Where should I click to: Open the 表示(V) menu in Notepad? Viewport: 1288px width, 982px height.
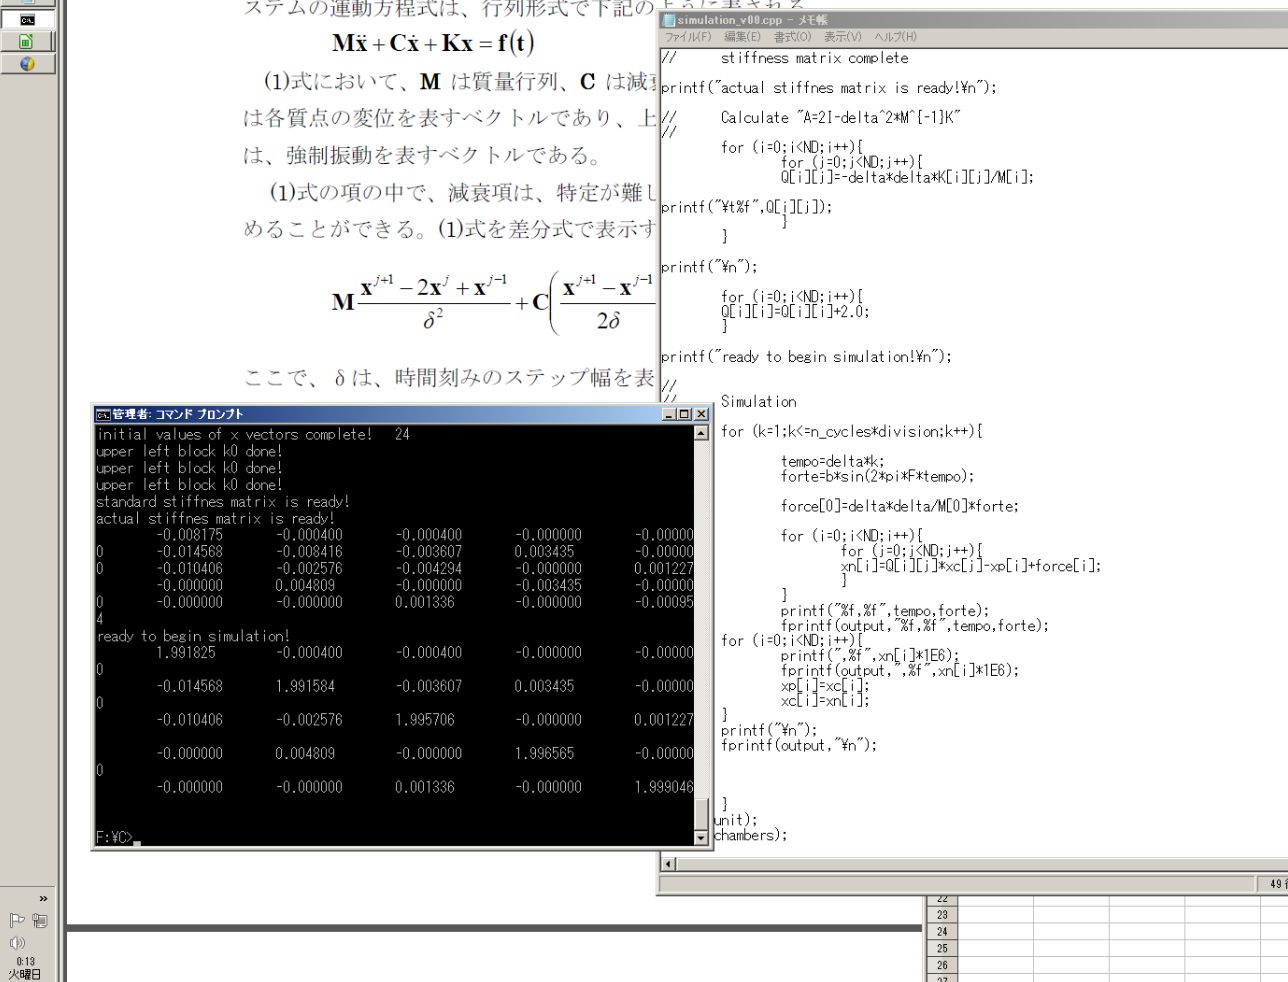(x=842, y=37)
